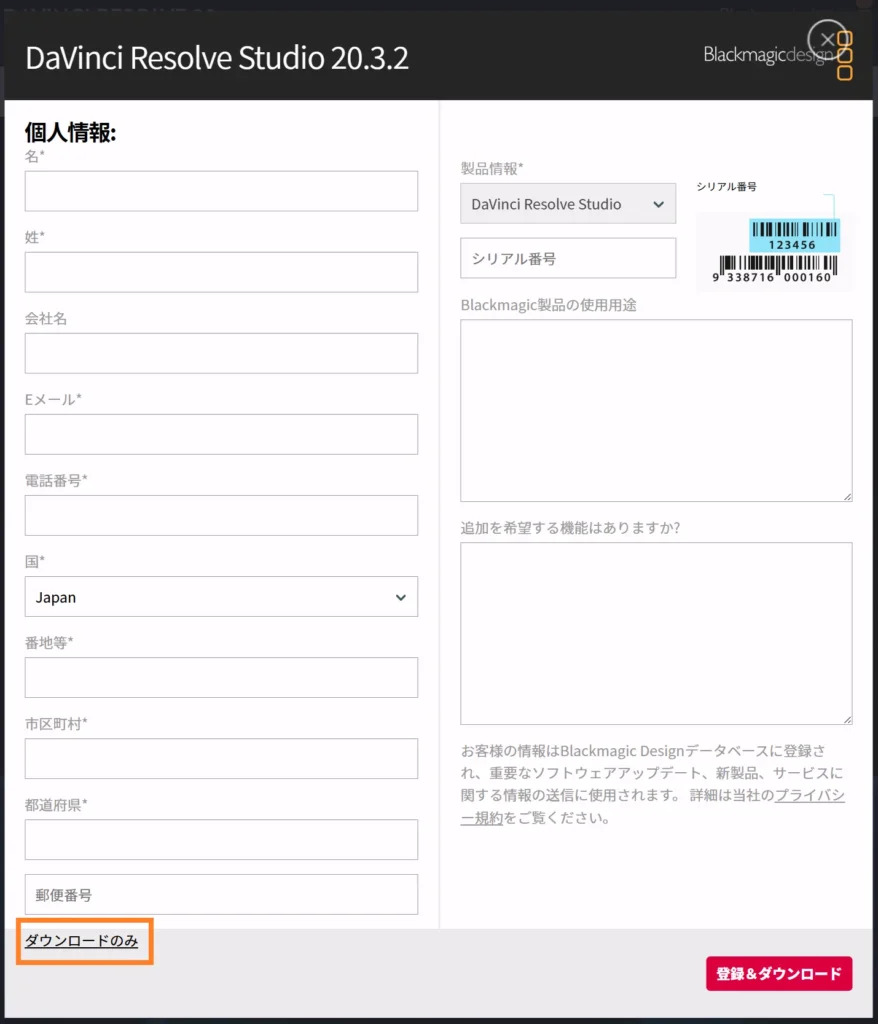878x1024 pixels.
Task: Click the ダウンロードのみ link
Action: pyautogui.click(x=82, y=941)
